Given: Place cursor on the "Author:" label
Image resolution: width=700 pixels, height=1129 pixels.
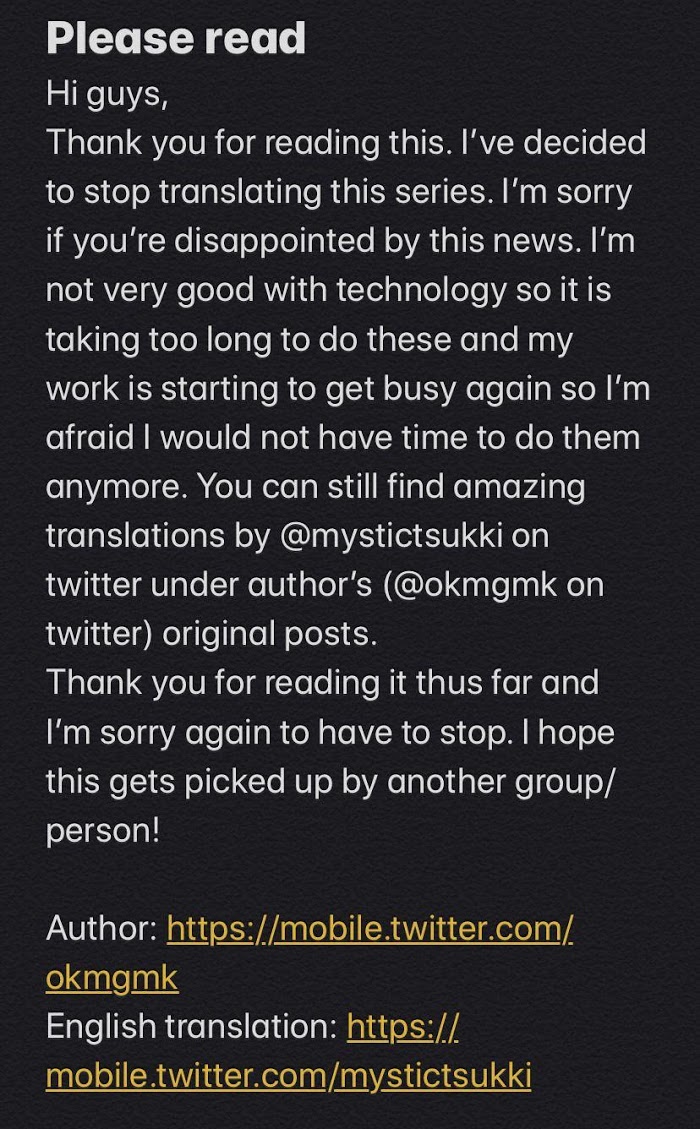Looking at the screenshot, I should [102, 929].
